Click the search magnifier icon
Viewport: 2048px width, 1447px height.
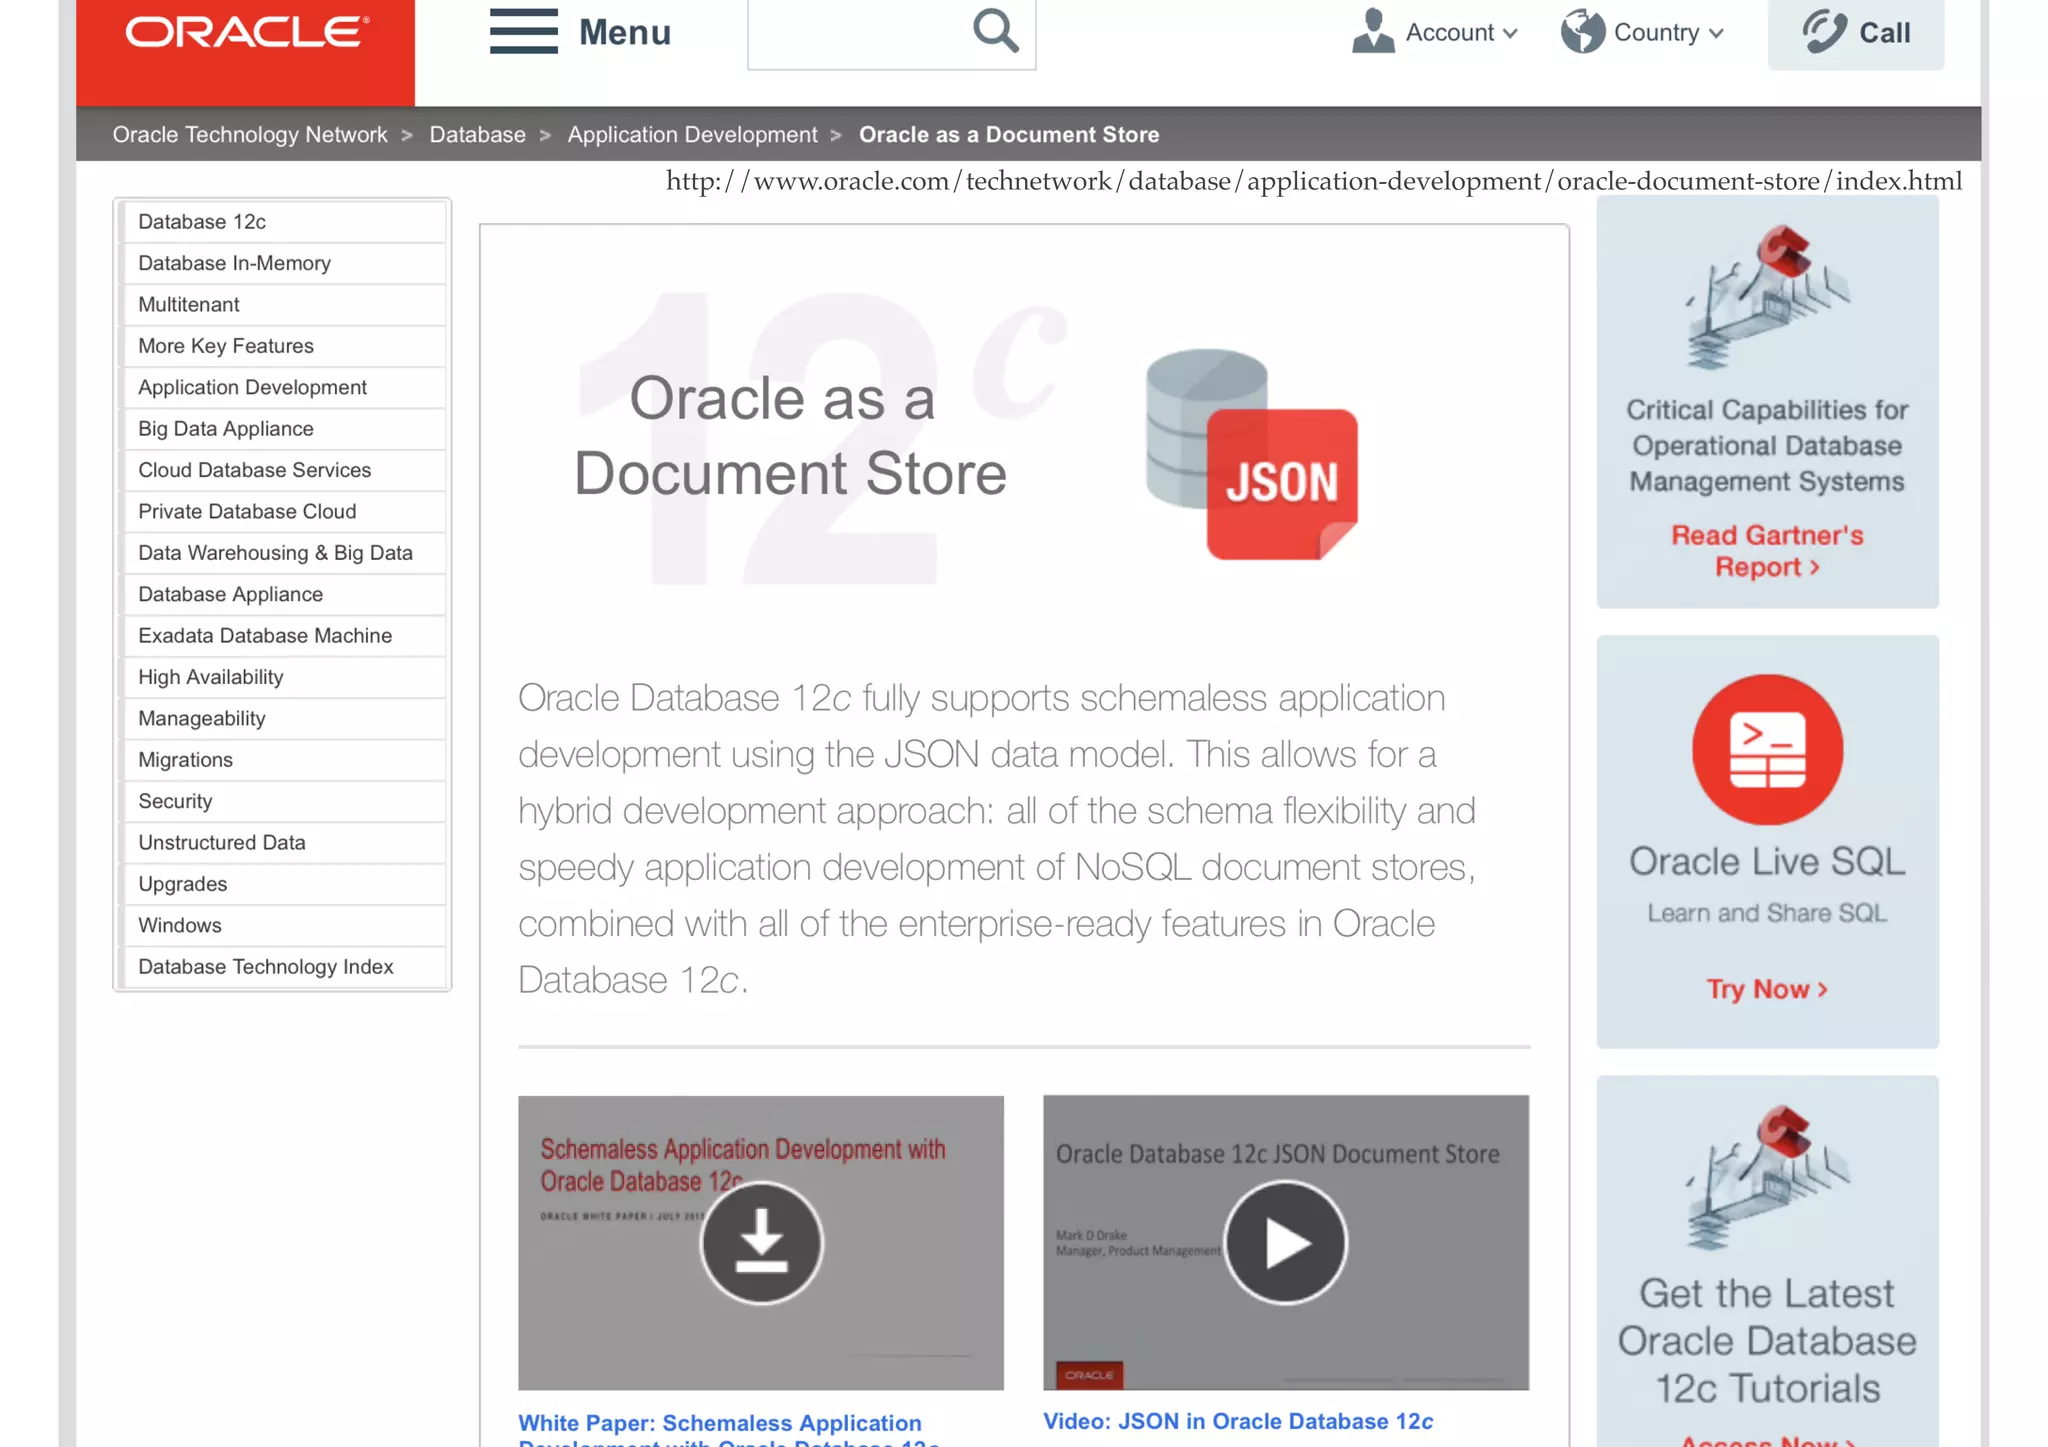(x=995, y=31)
